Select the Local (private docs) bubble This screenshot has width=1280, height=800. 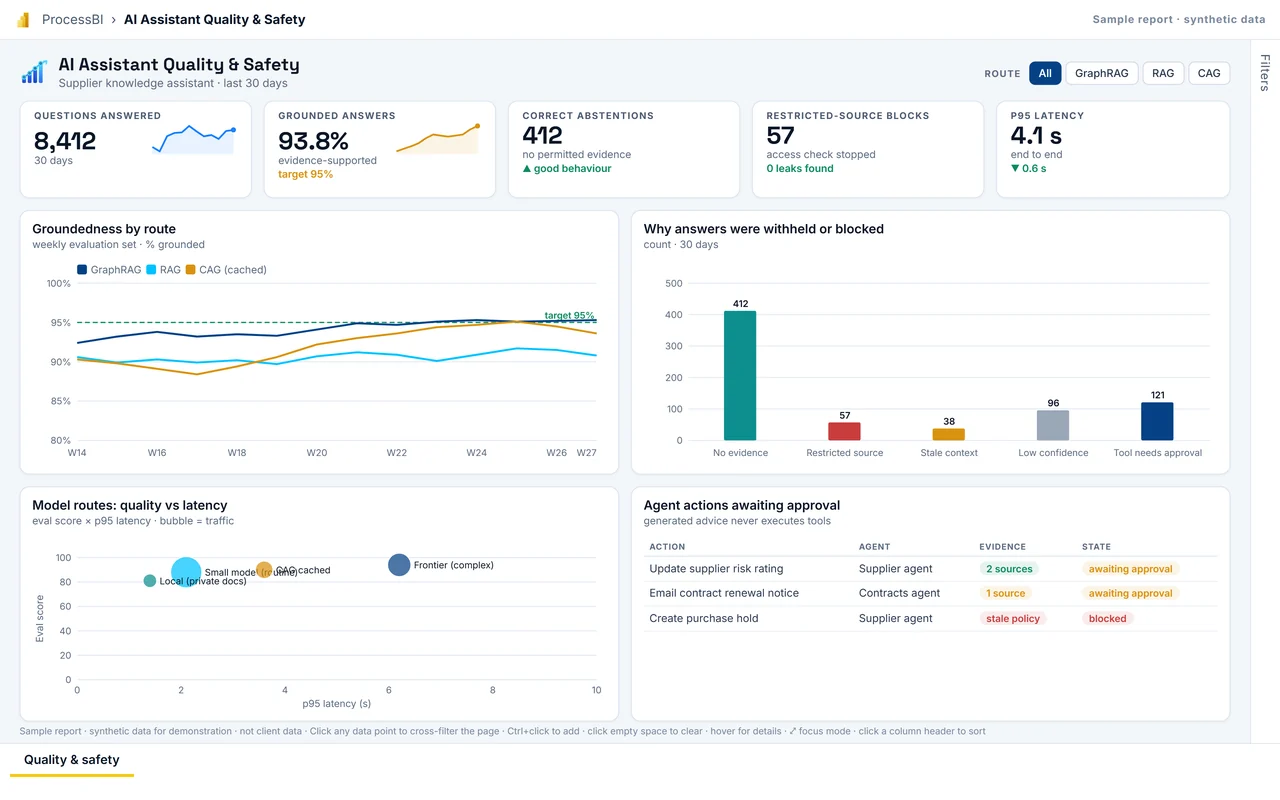click(x=150, y=581)
